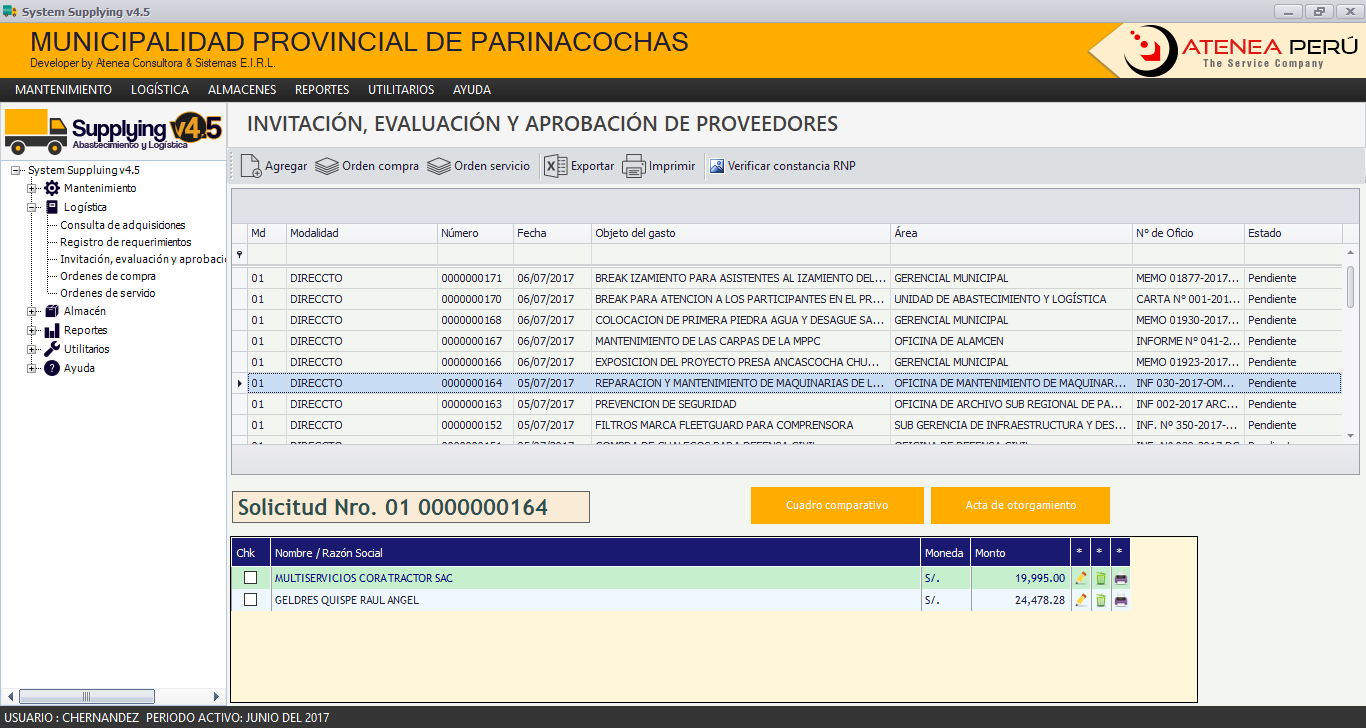
Task: Tick the GELDRES QUISPE RAUL ANGEL checkbox
Action: (251, 600)
